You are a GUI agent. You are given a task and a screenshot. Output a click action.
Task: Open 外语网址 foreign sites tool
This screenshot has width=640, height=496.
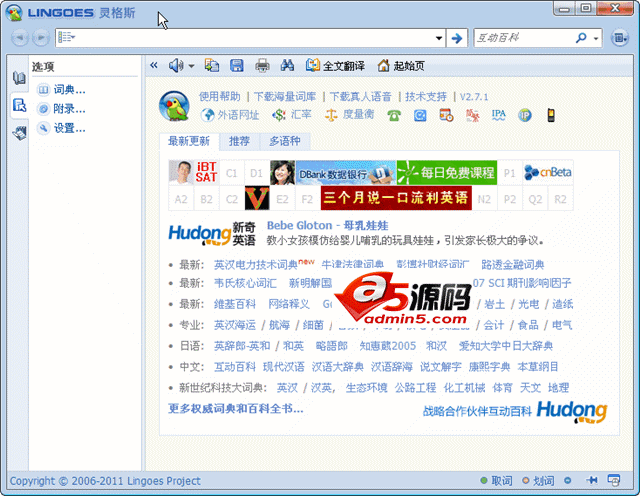[x=230, y=115]
